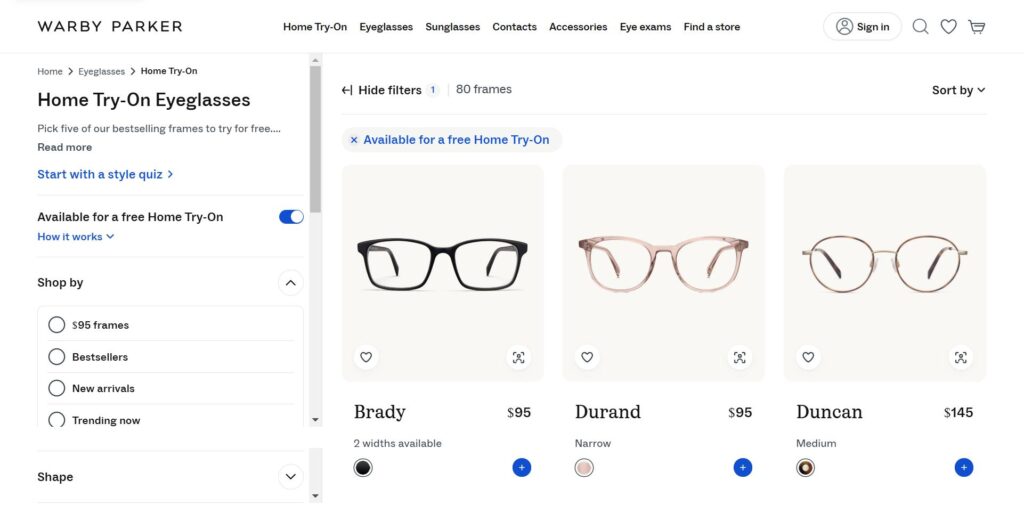Viewport: 1024px width, 513px height.
Task: Click the Shop by list scroll down arrow
Action: click(x=315, y=420)
